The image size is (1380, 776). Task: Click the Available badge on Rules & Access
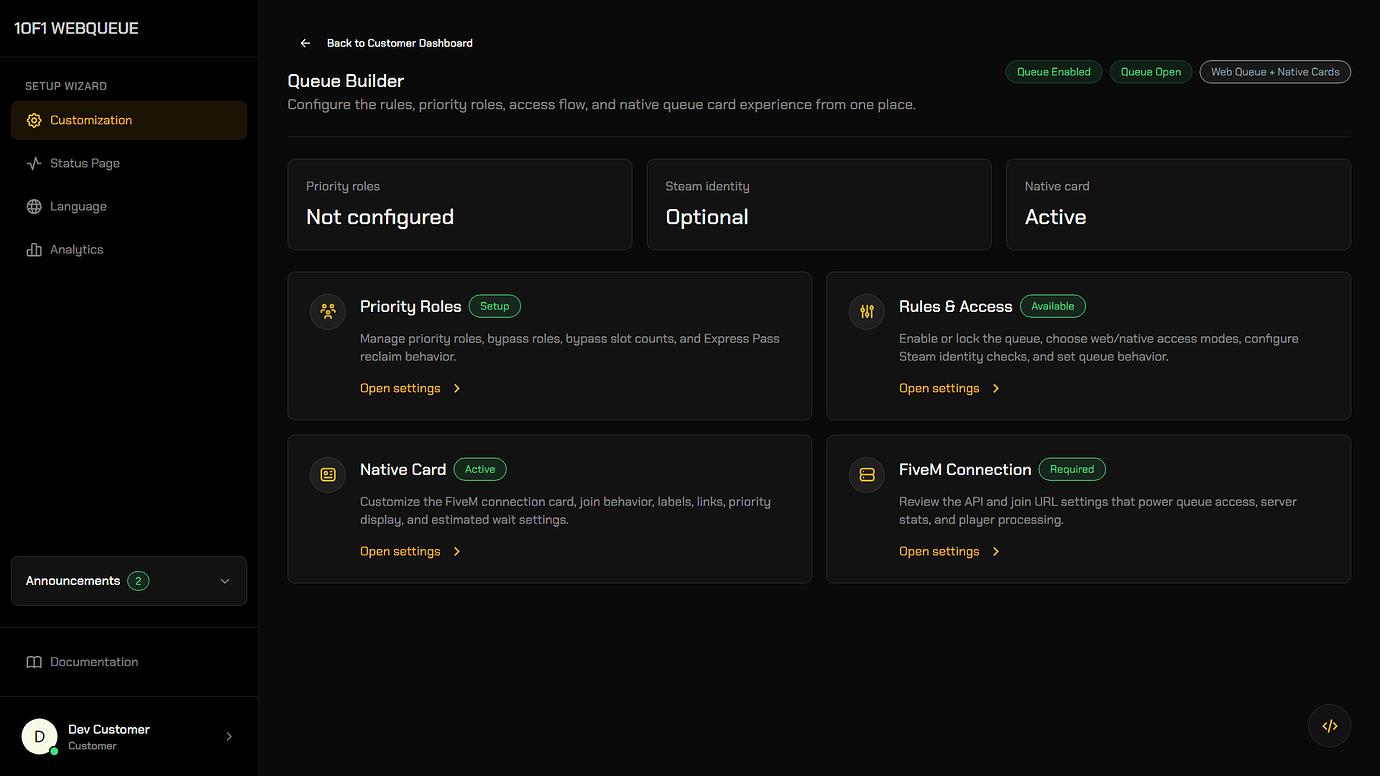click(x=1053, y=306)
